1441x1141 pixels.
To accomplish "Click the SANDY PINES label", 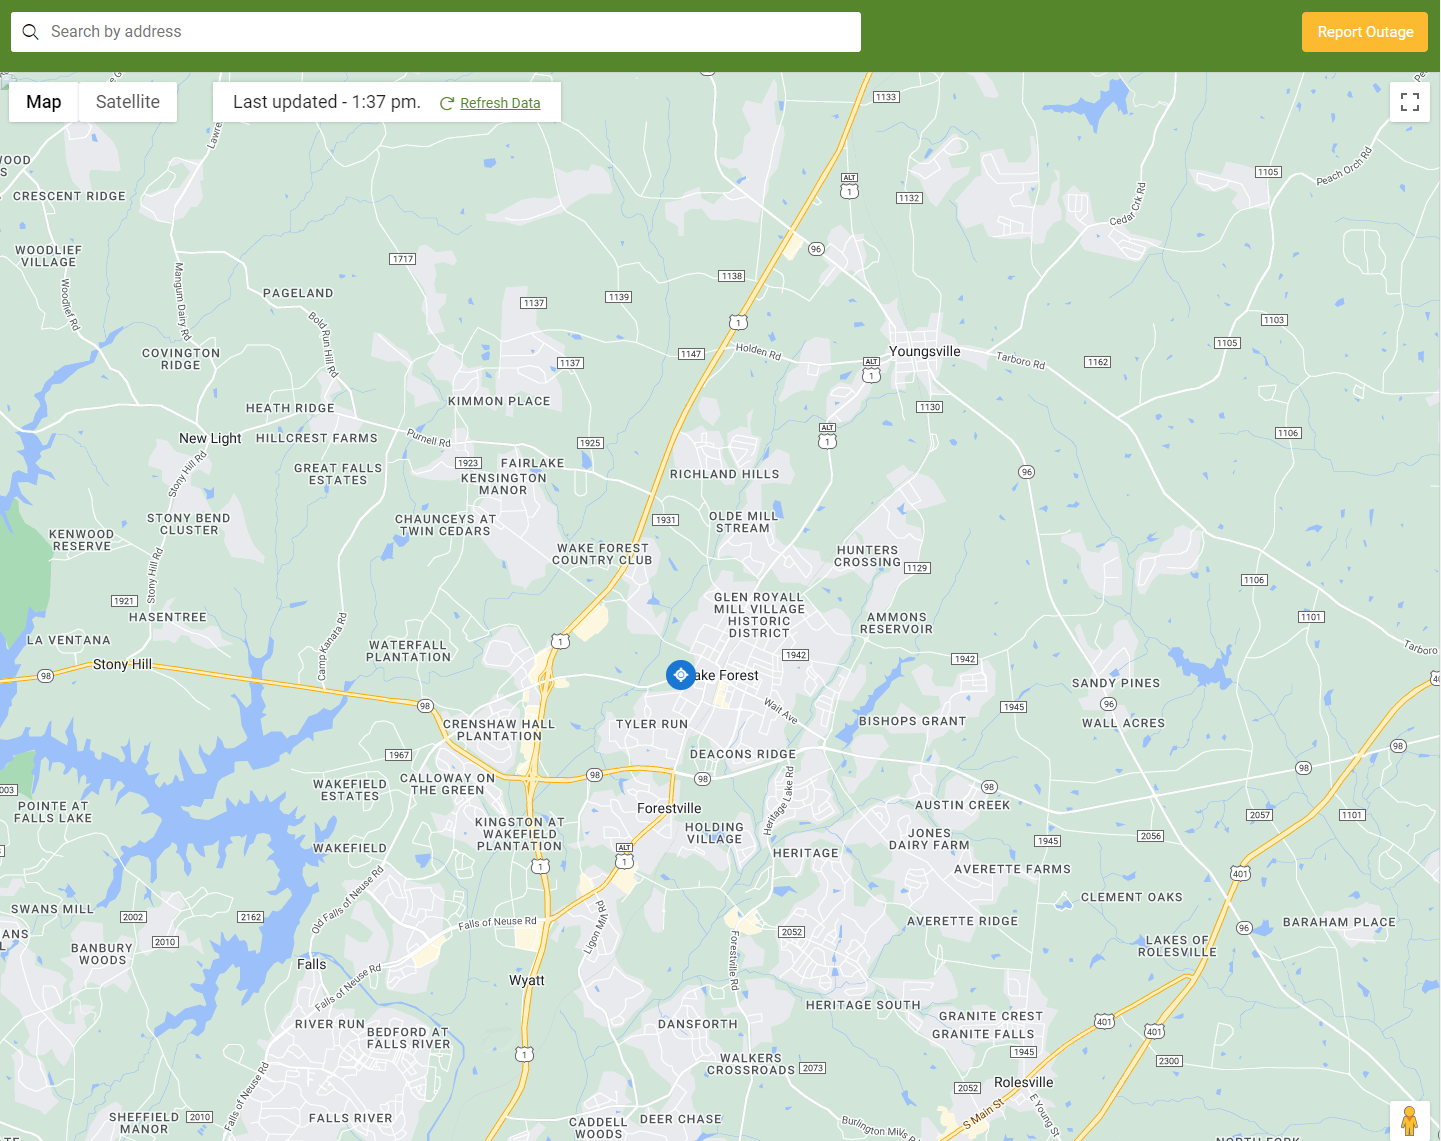I will pos(1116,683).
